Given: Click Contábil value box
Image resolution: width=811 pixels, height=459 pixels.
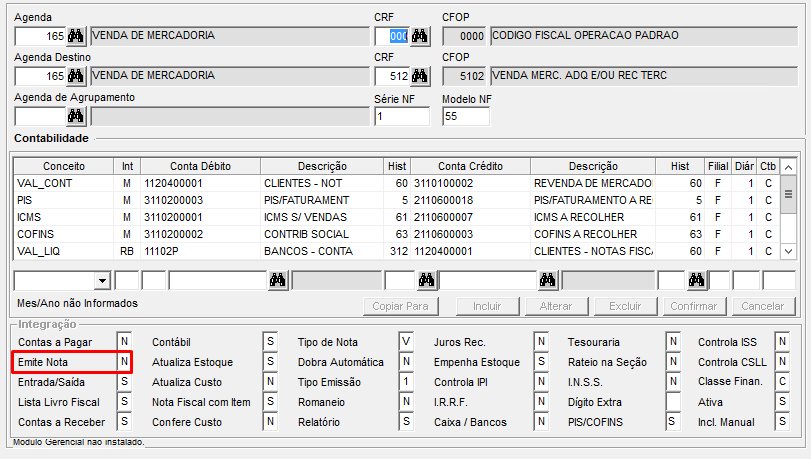Looking at the screenshot, I should point(270,342).
